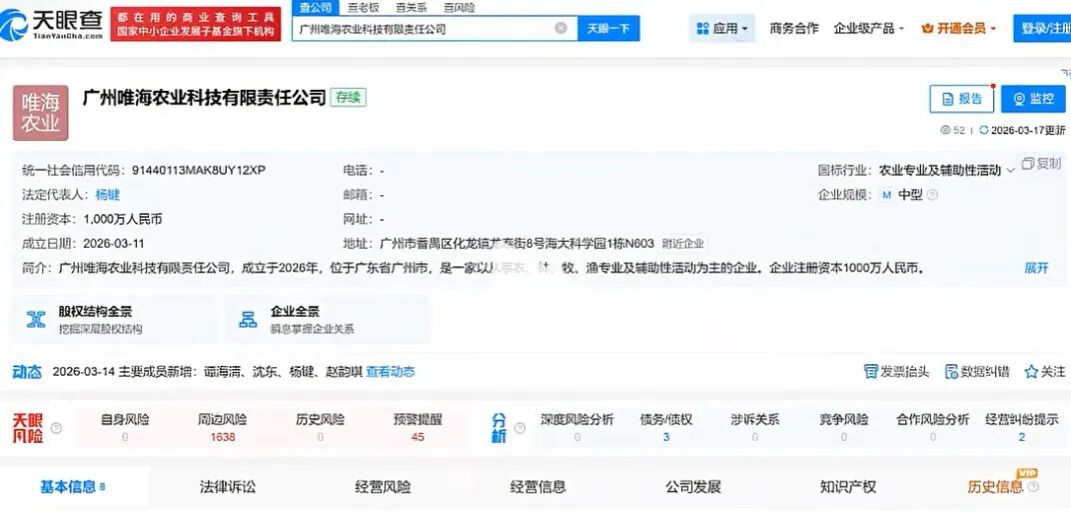Screen dimensions: 1071x514
Task: Select the 经营风险 tab
Action: click(x=382, y=487)
